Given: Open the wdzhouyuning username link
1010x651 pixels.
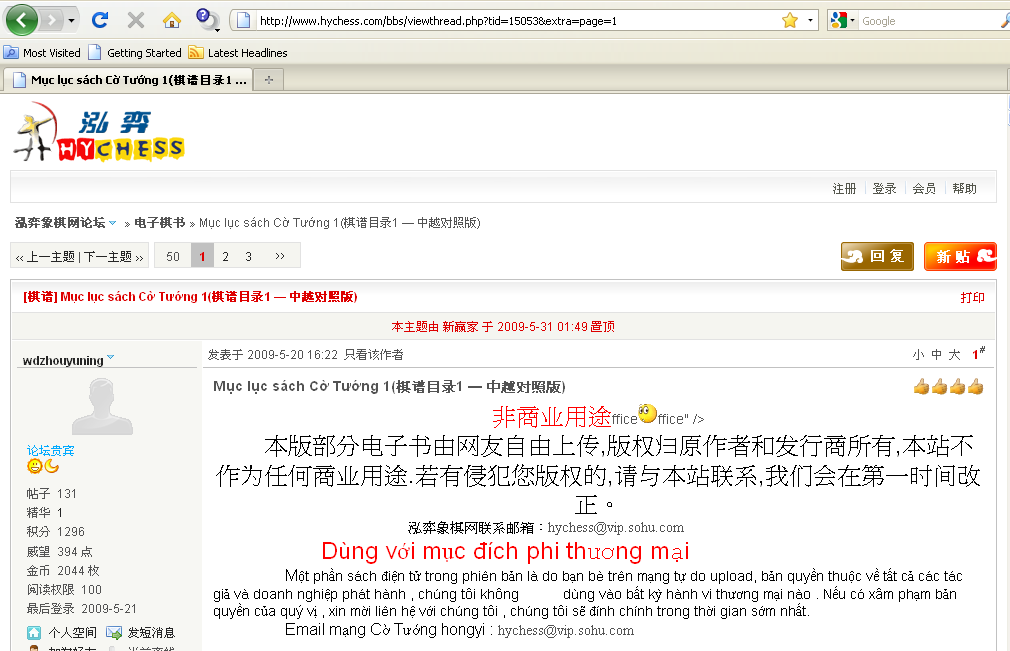Looking at the screenshot, I should click(62, 361).
